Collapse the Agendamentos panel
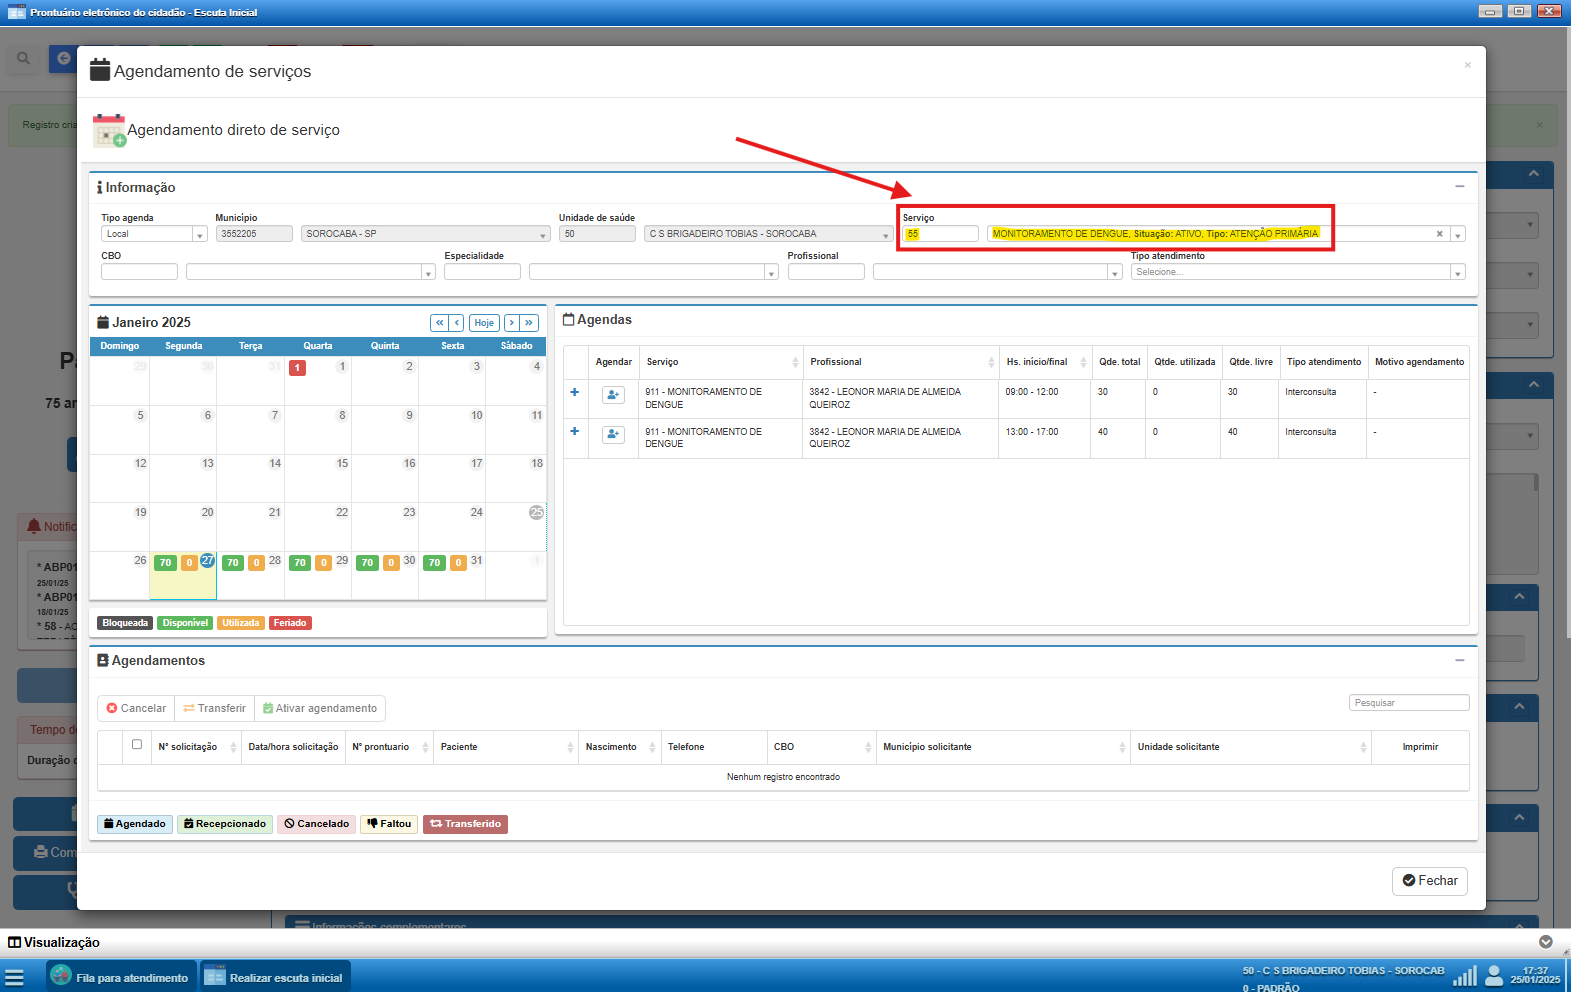Image resolution: width=1571 pixels, height=992 pixels. coord(1459,660)
